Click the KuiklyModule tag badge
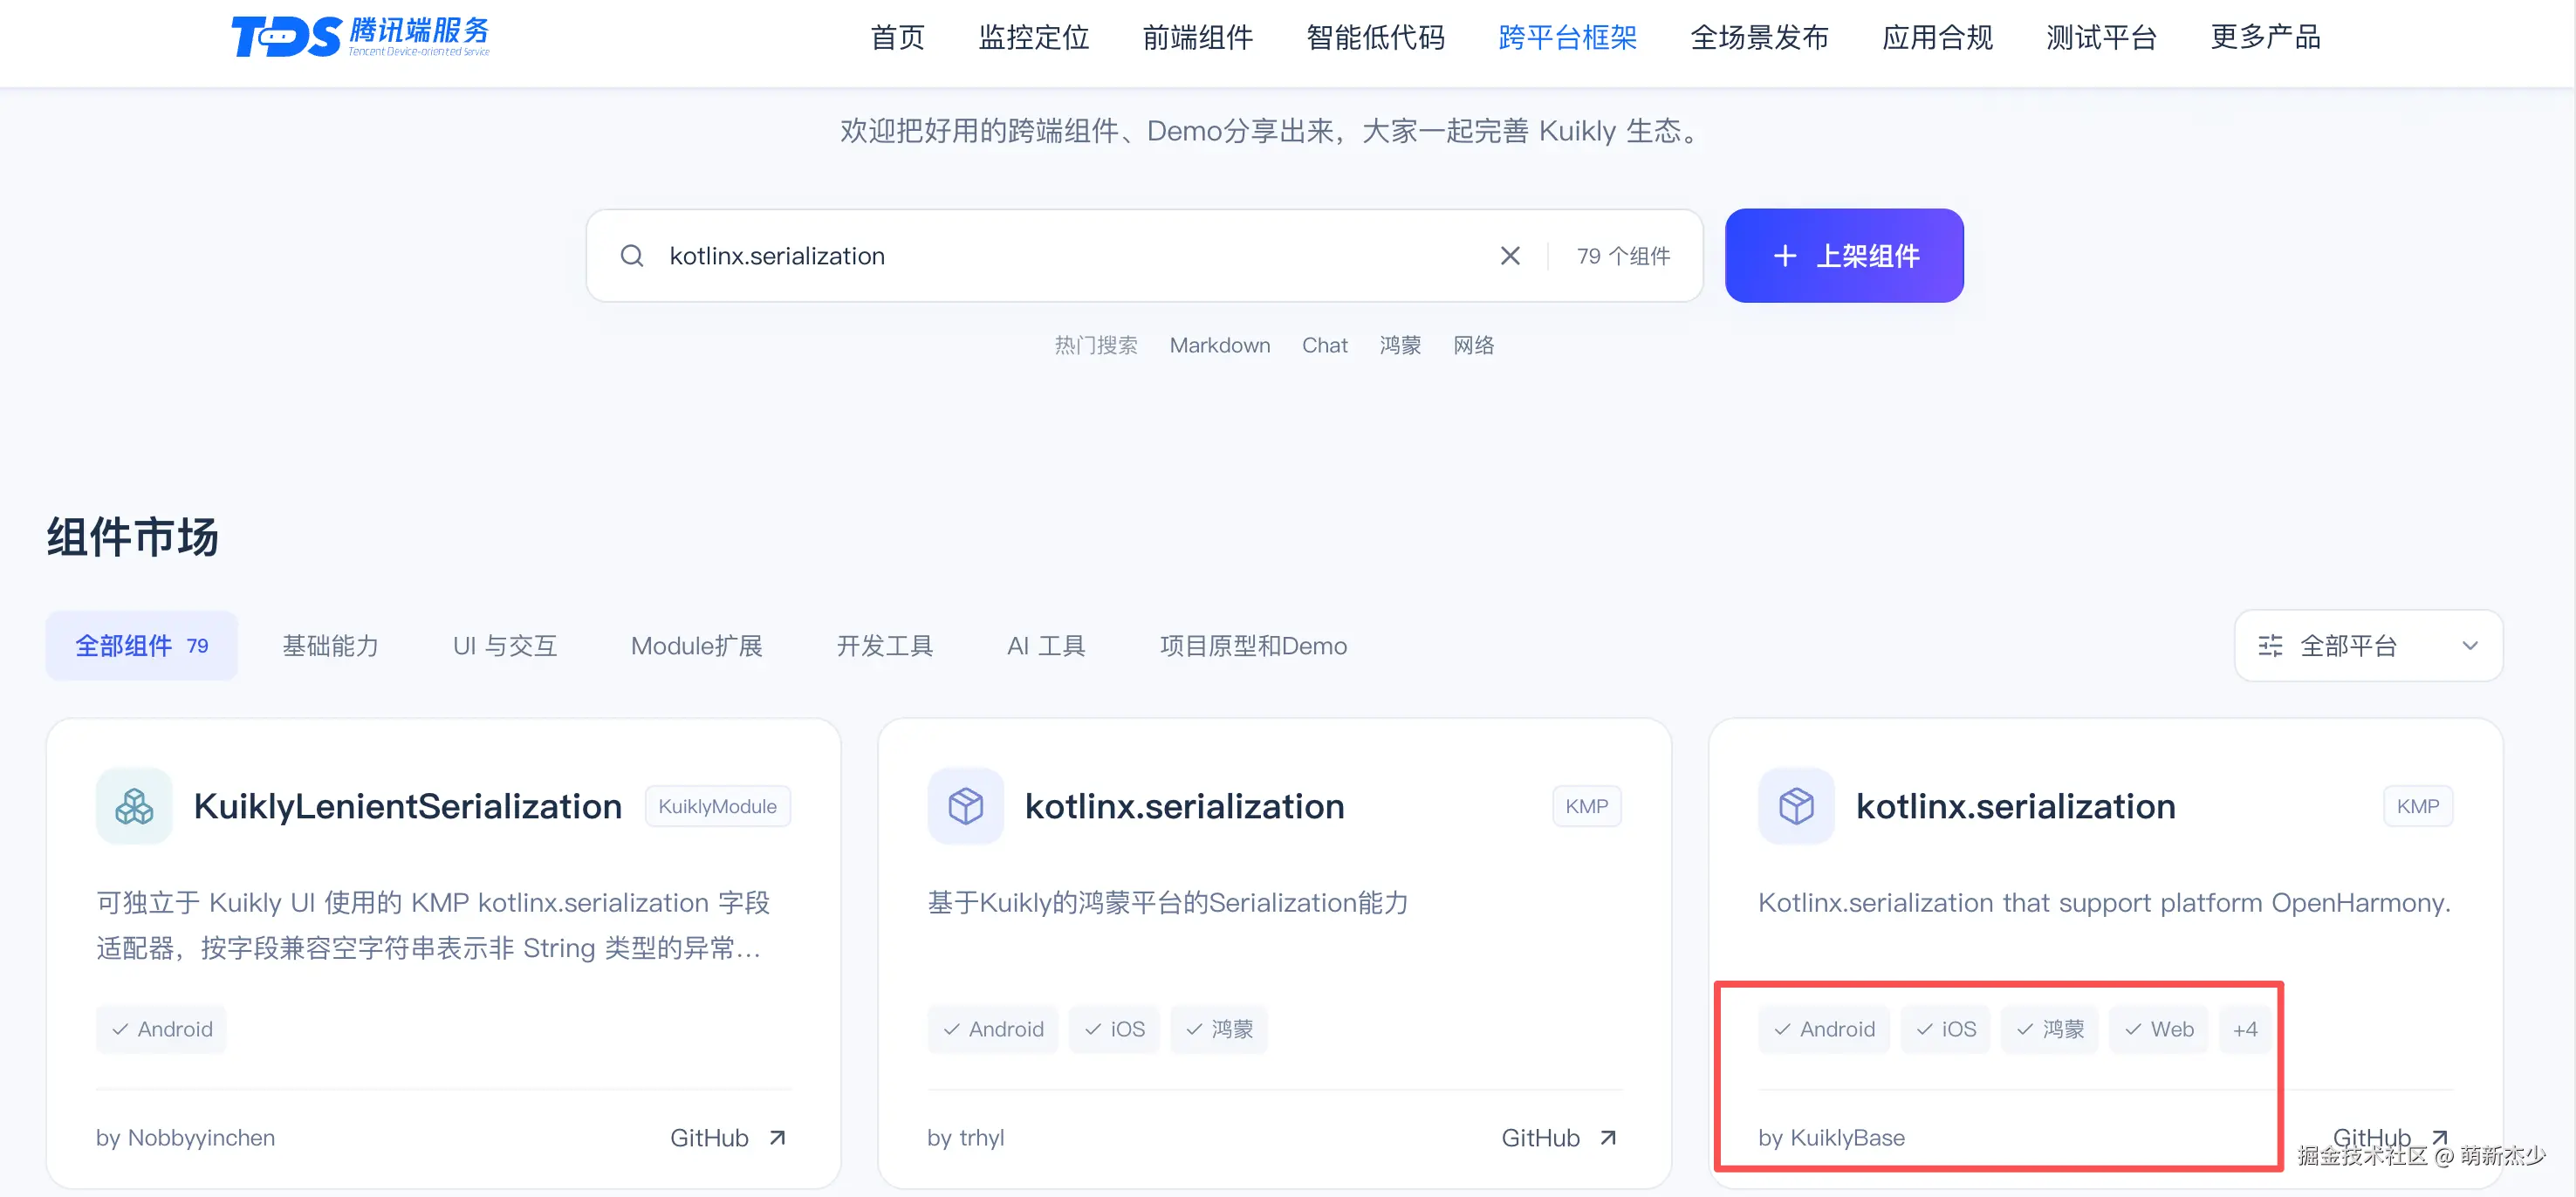Screen dimensions: 2576x1197 (717, 807)
